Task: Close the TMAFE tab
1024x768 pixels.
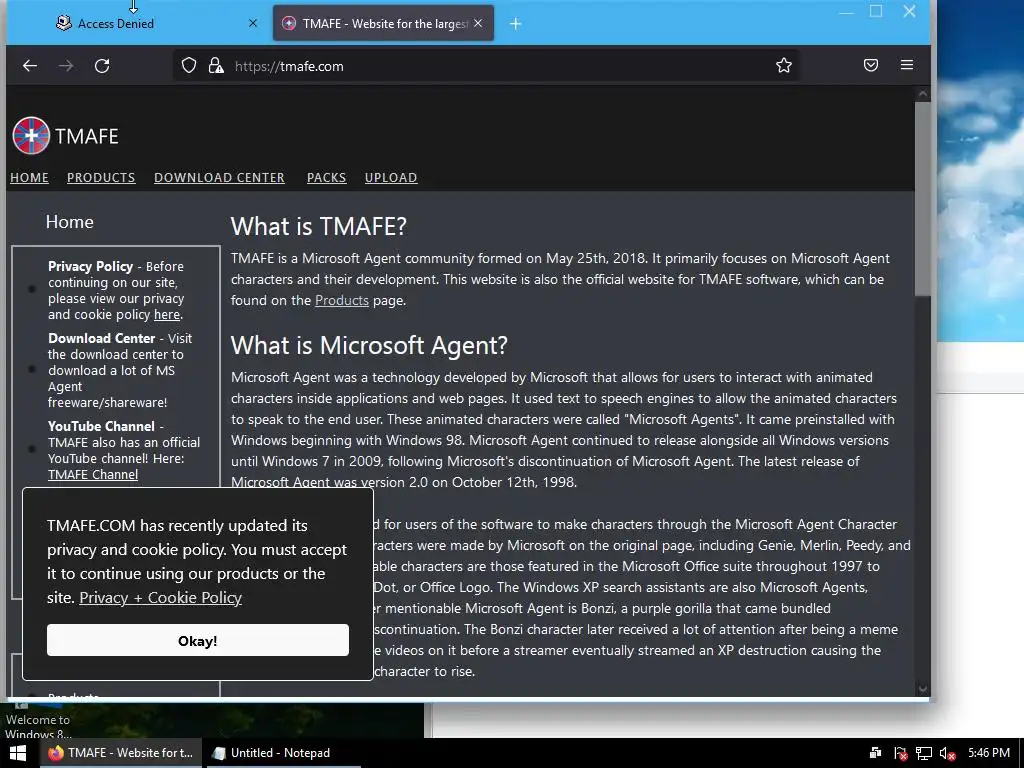Action: pyautogui.click(x=478, y=24)
